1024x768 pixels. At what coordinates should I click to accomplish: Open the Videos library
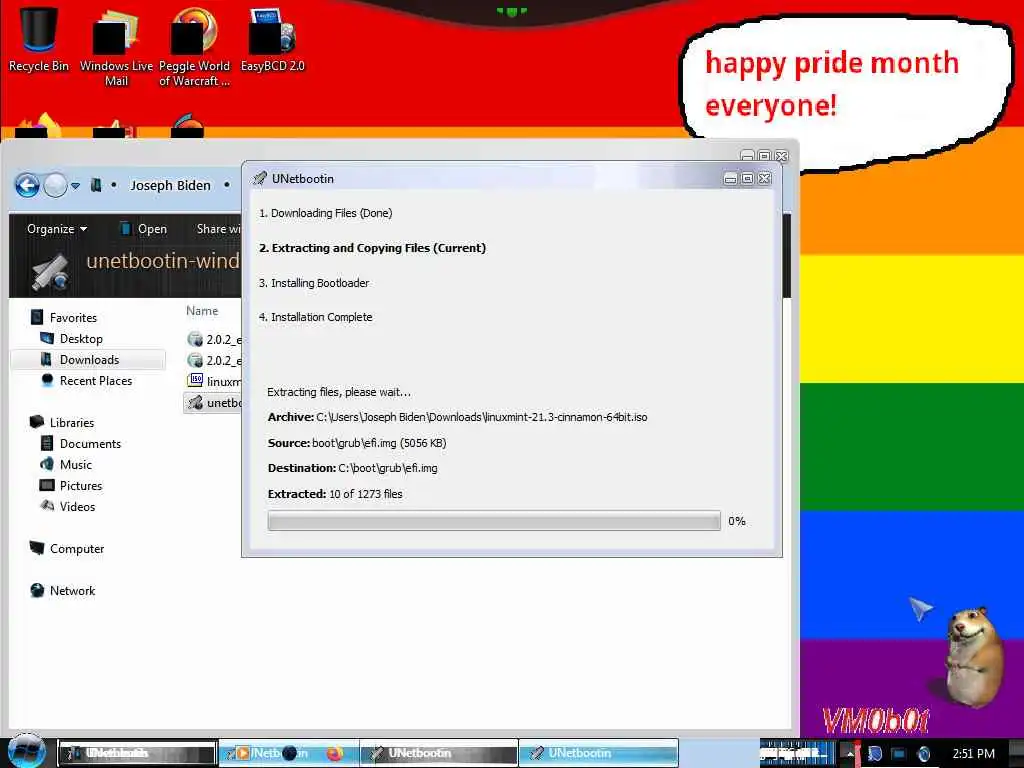[68, 506]
